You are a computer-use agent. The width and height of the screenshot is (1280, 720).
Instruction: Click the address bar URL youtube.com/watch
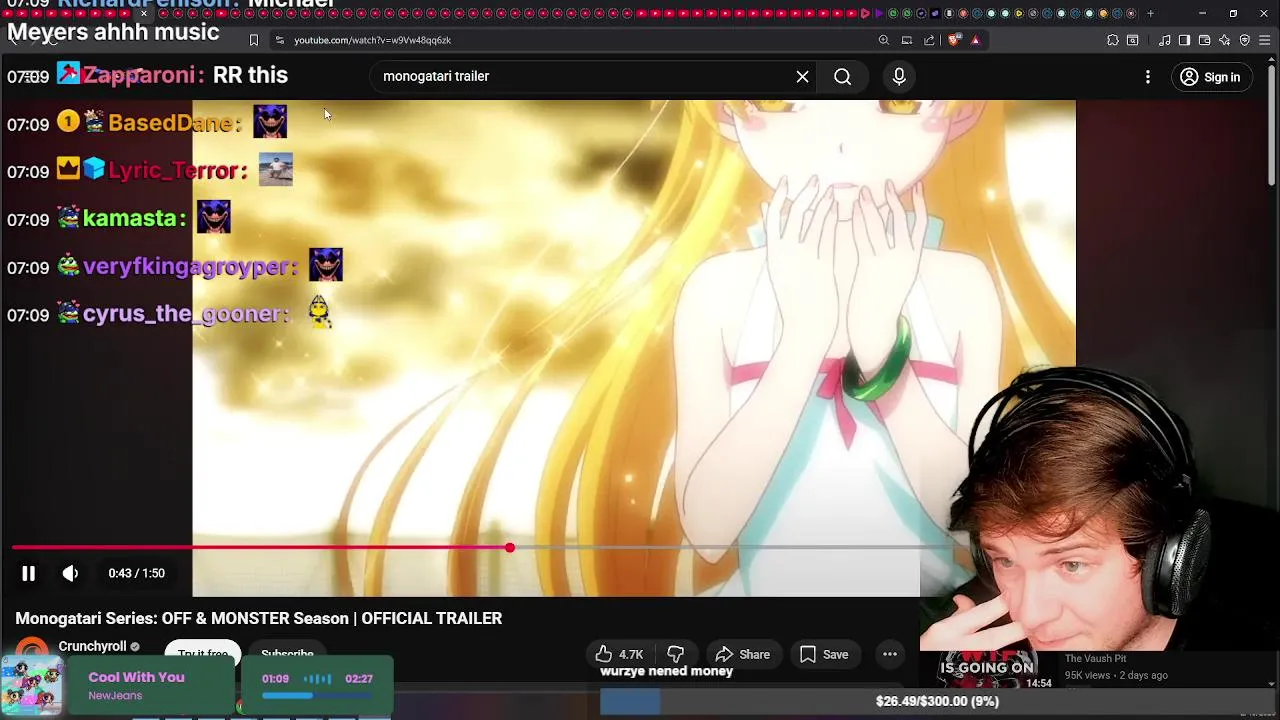coord(372,40)
